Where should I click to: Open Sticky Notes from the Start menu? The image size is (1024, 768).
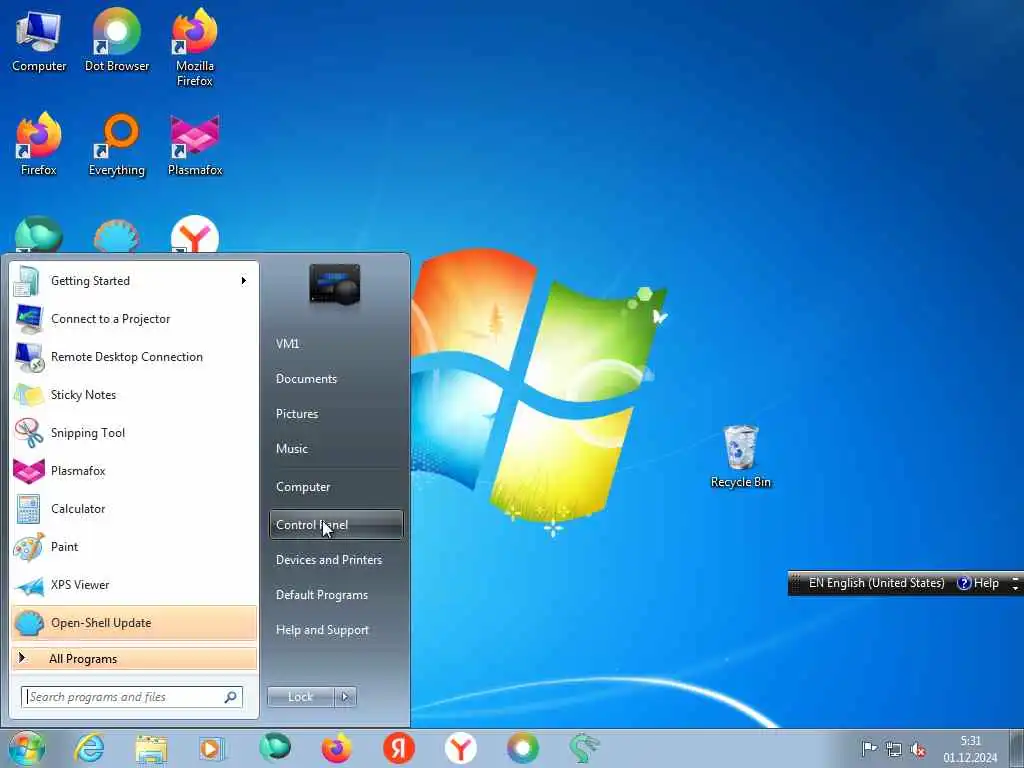pos(134,394)
